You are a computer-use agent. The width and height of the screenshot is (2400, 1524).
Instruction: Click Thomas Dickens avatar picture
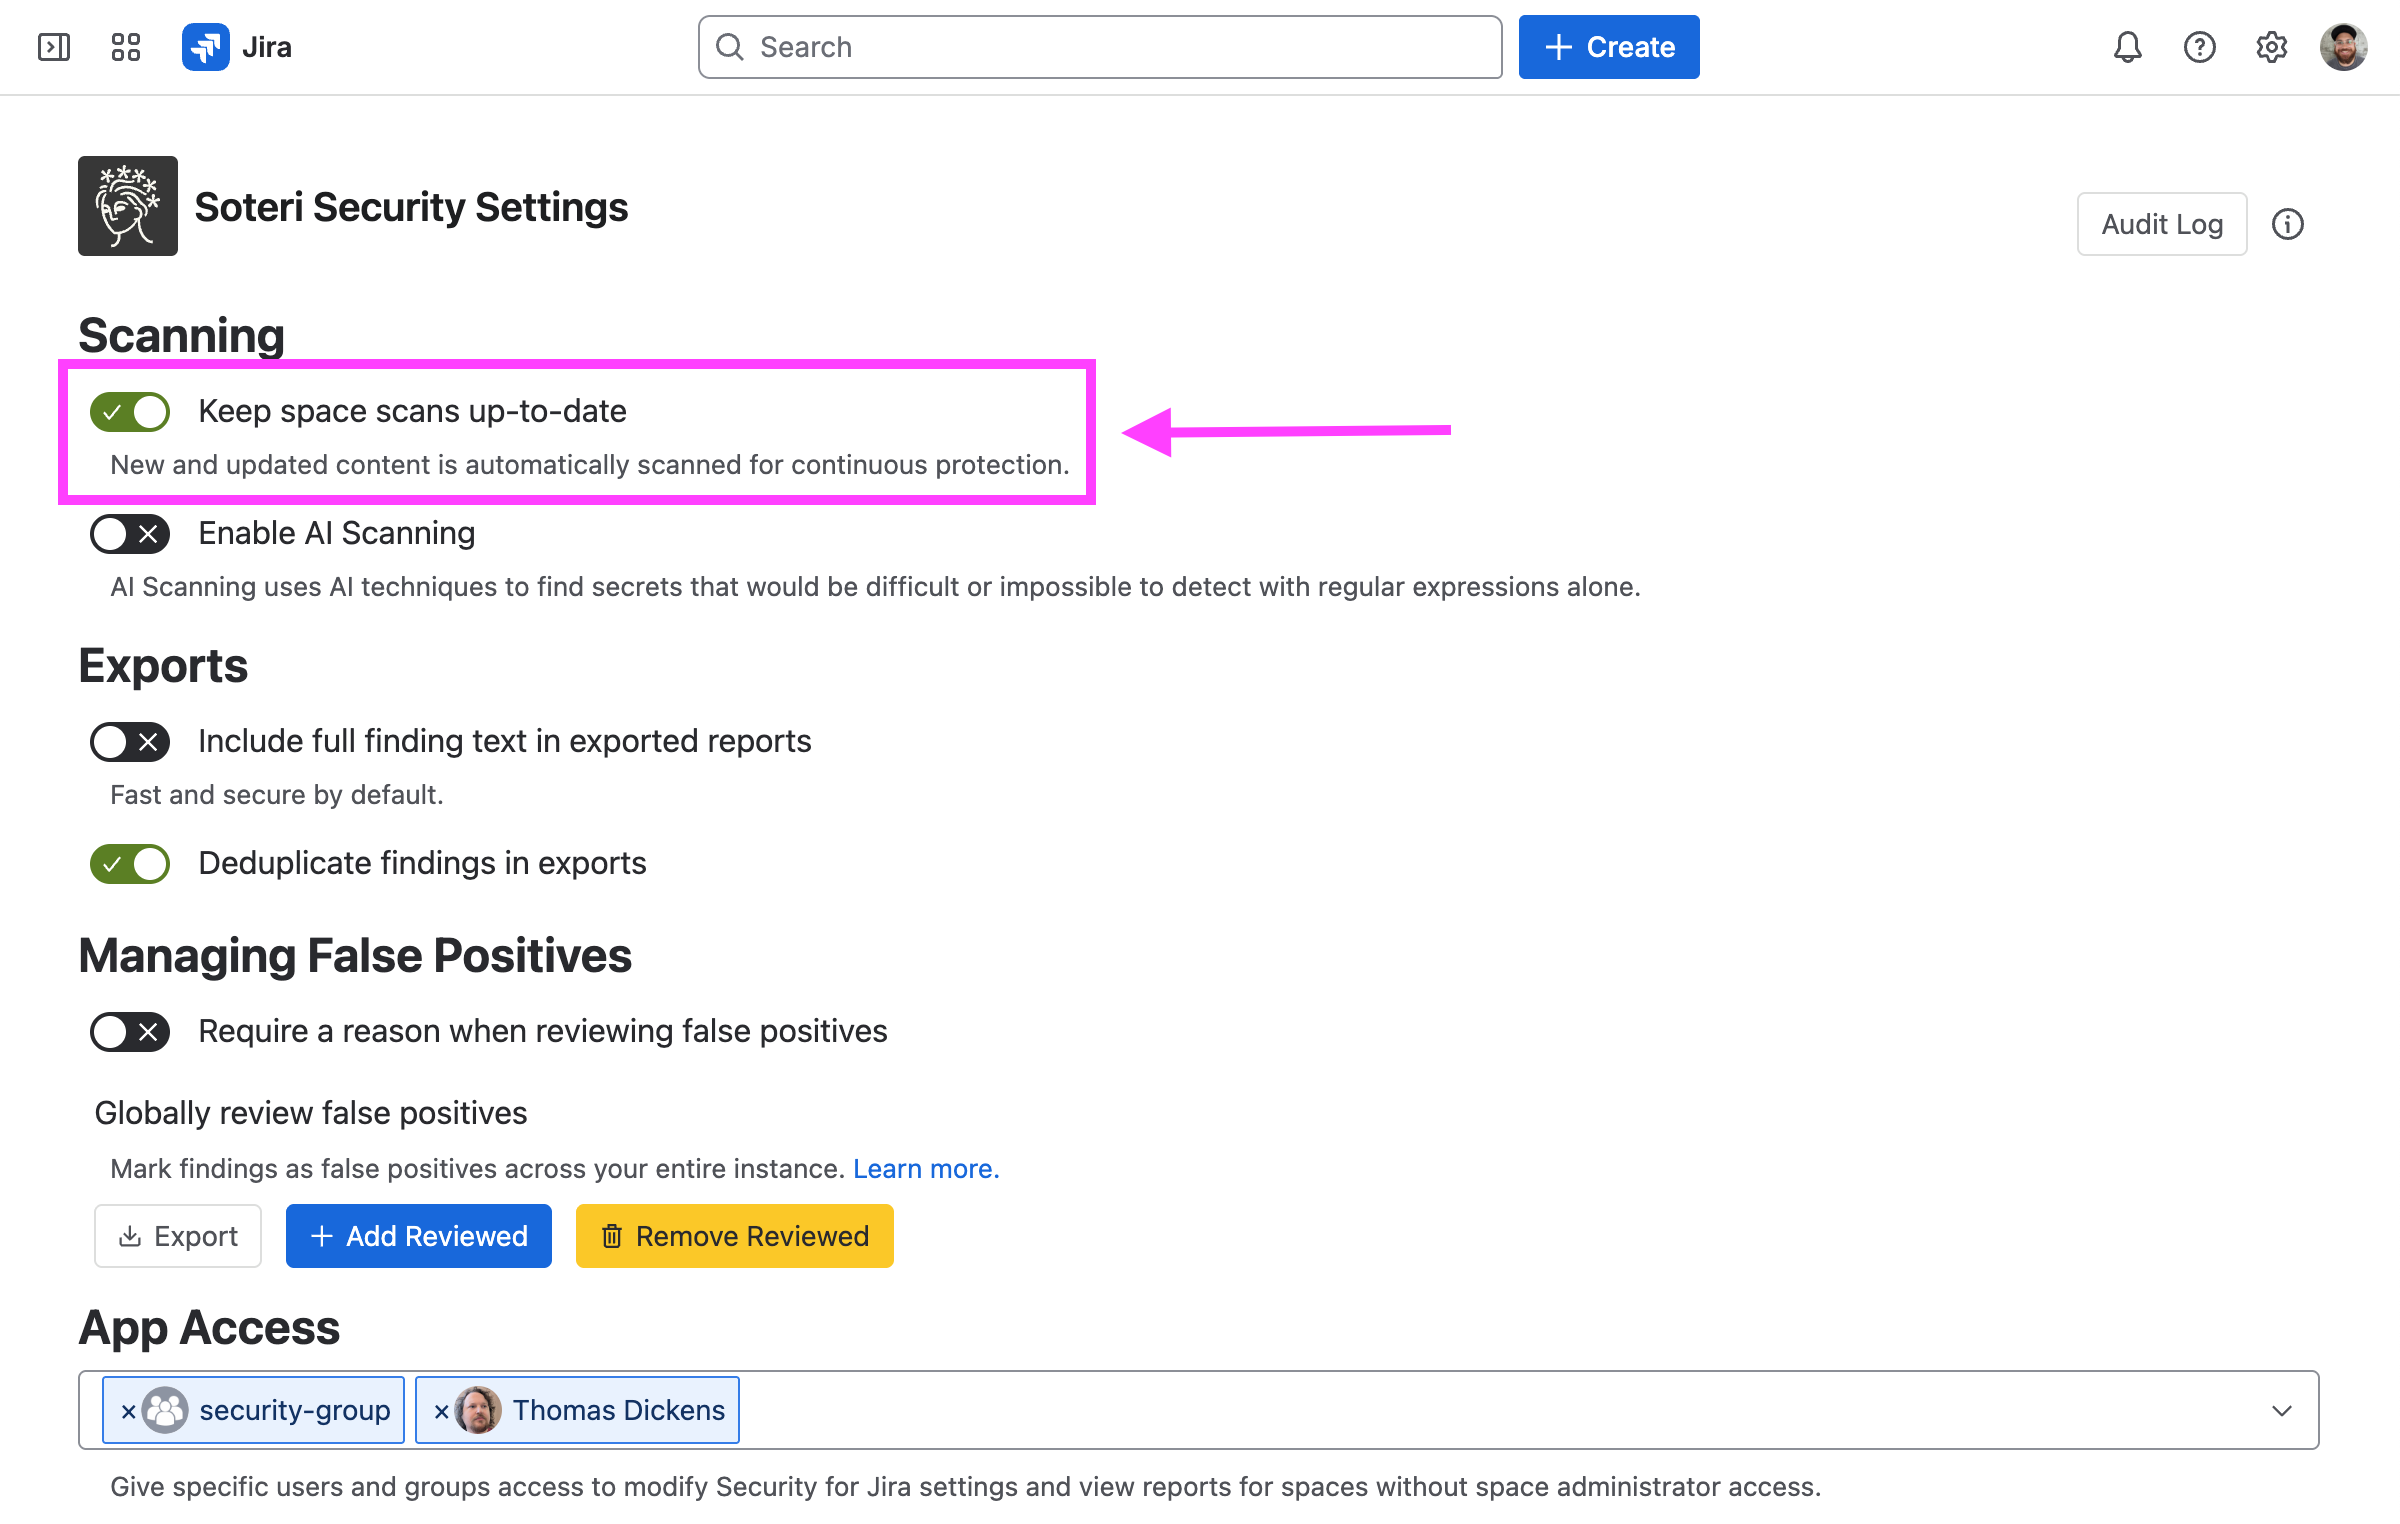(478, 1410)
